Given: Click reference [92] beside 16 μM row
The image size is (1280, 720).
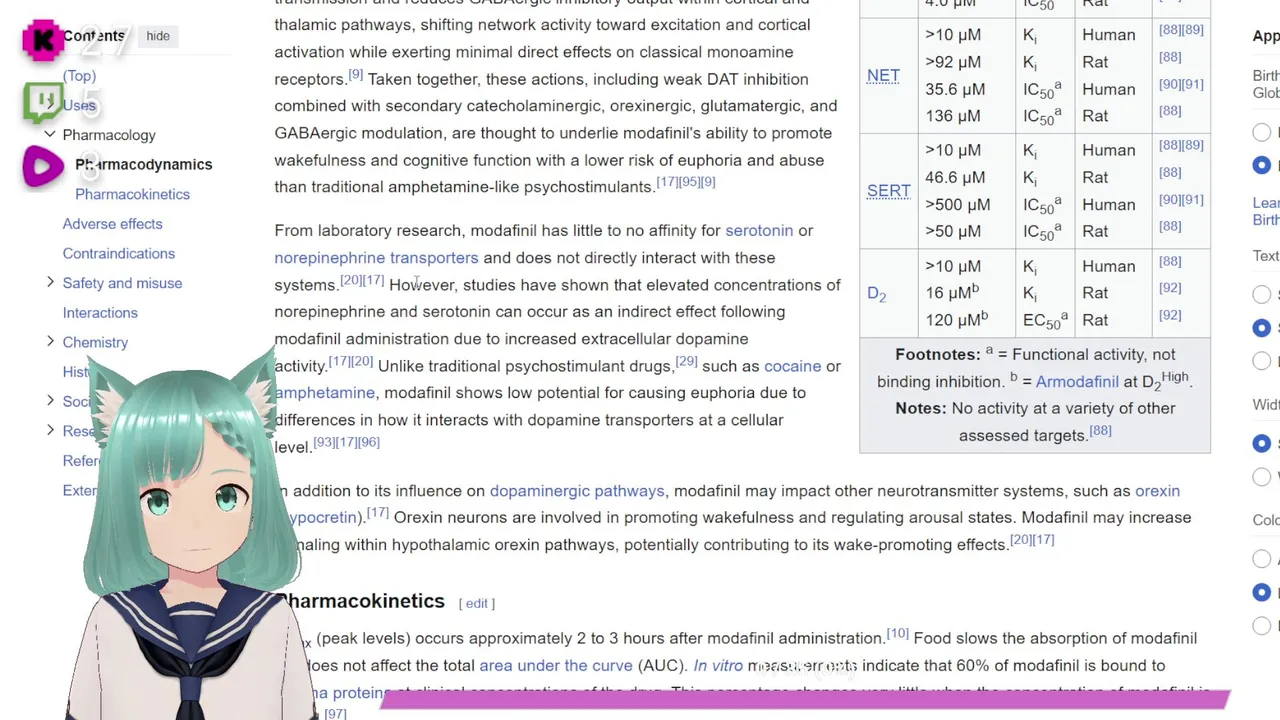Looking at the screenshot, I should (1170, 288).
